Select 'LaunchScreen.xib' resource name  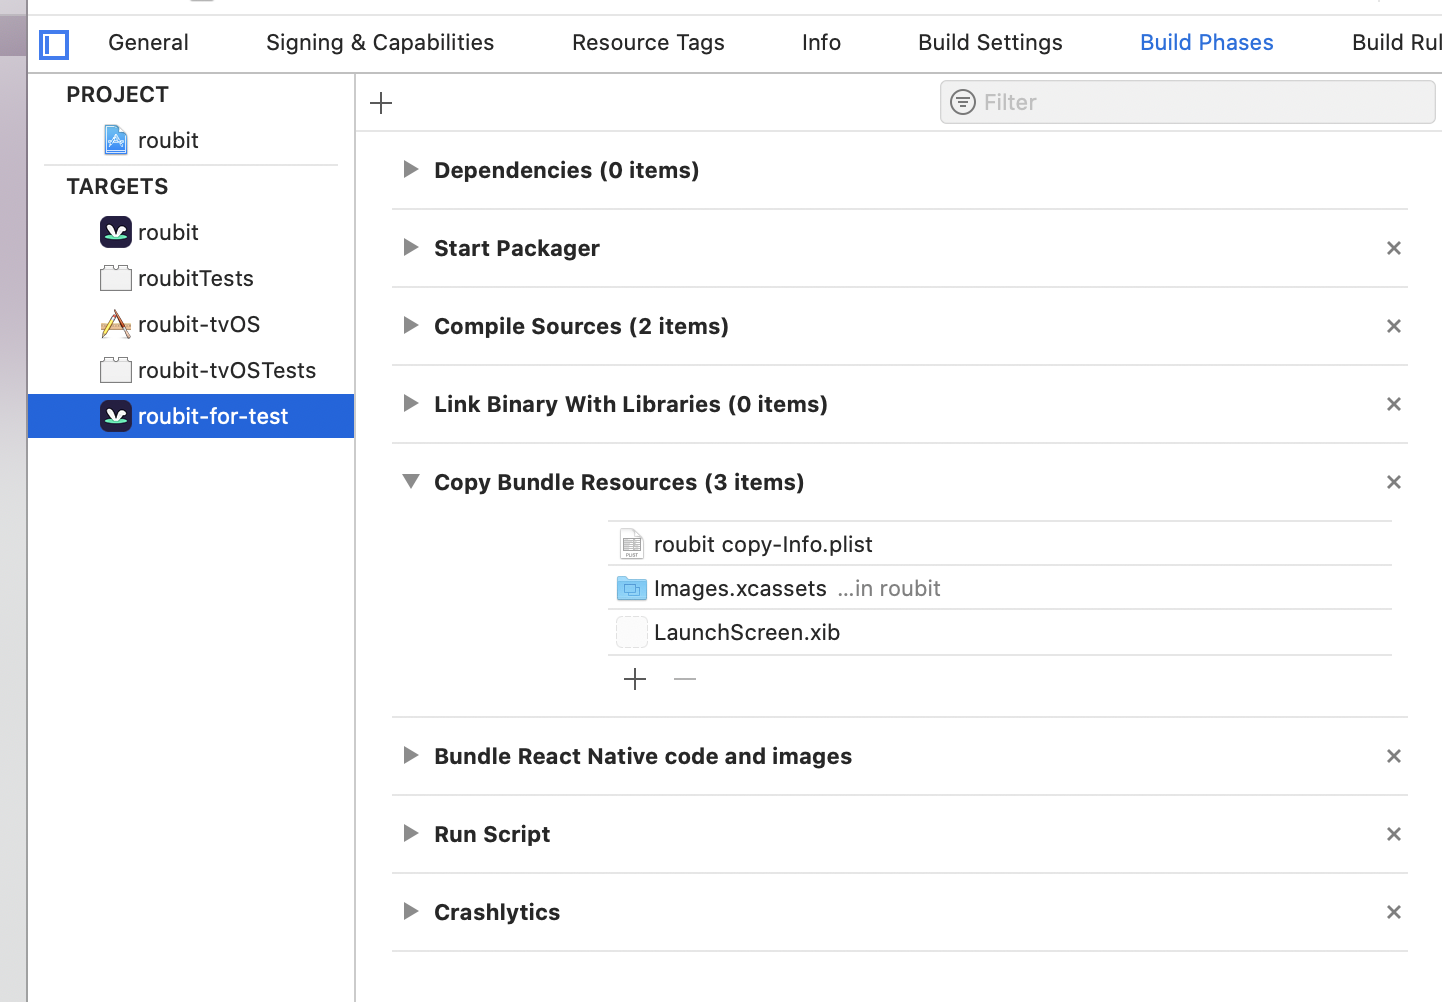pyautogui.click(x=747, y=632)
